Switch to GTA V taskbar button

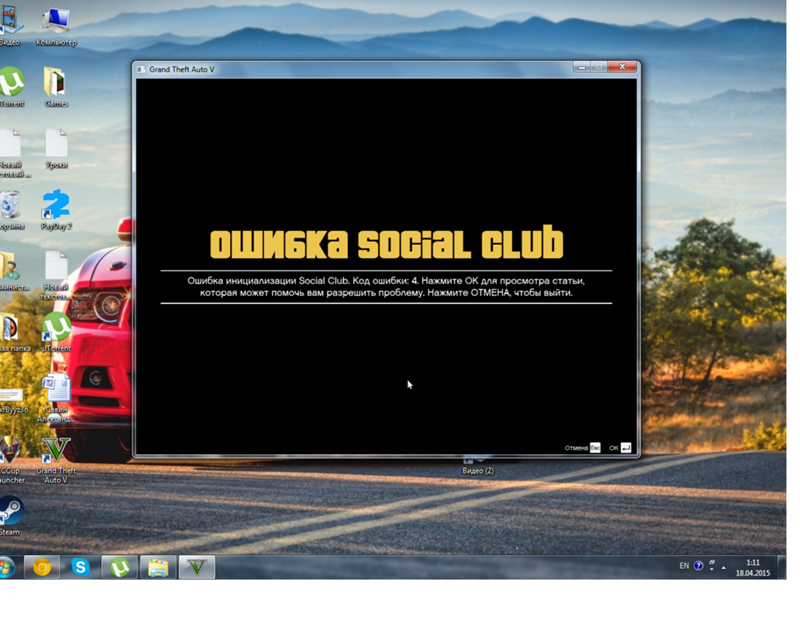[x=197, y=567]
